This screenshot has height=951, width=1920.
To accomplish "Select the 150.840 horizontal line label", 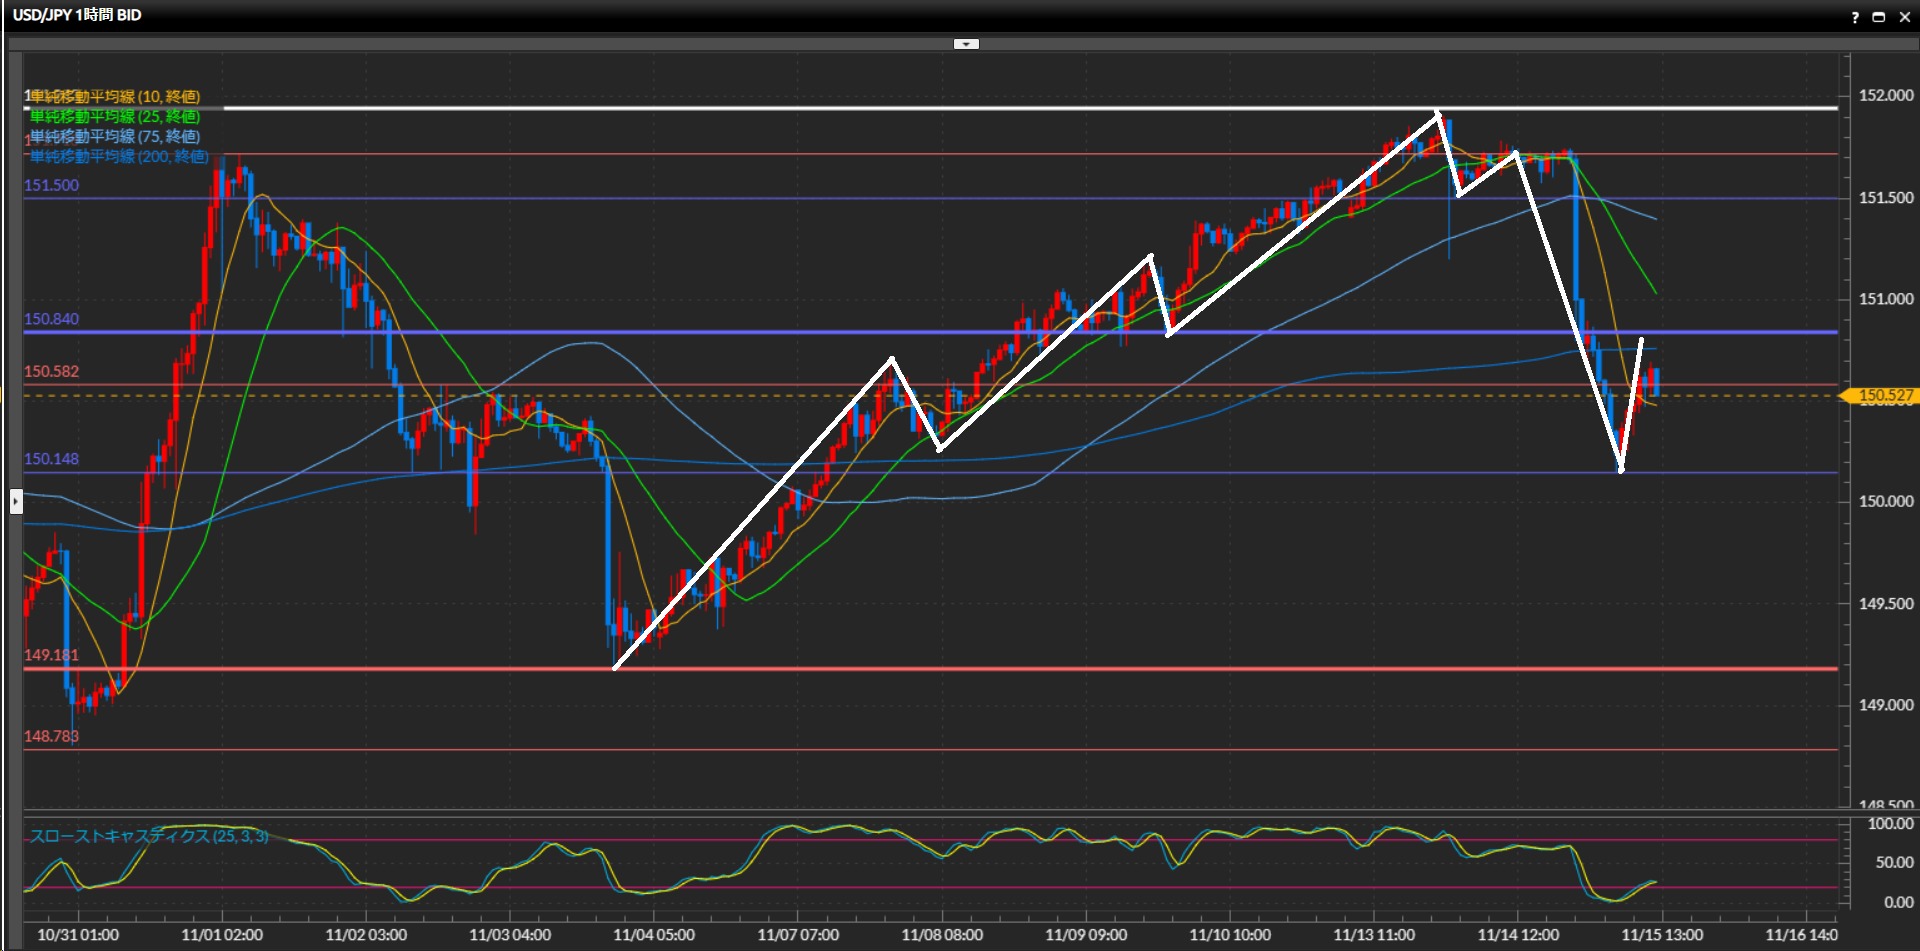I will tap(51, 319).
